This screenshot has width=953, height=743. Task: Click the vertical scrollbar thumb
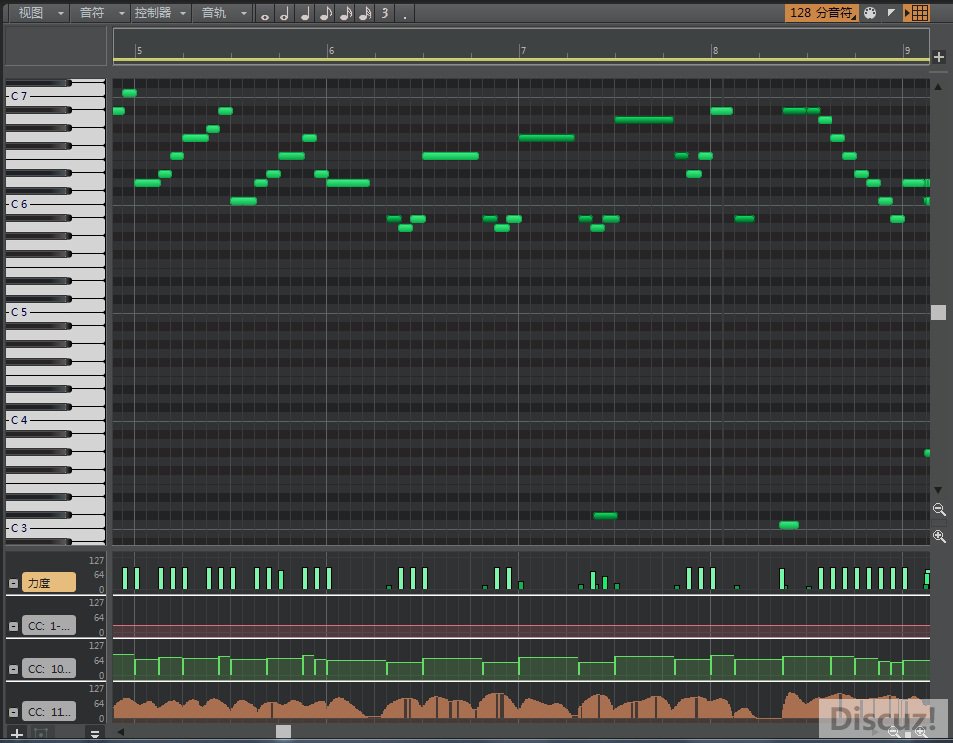pos(938,313)
